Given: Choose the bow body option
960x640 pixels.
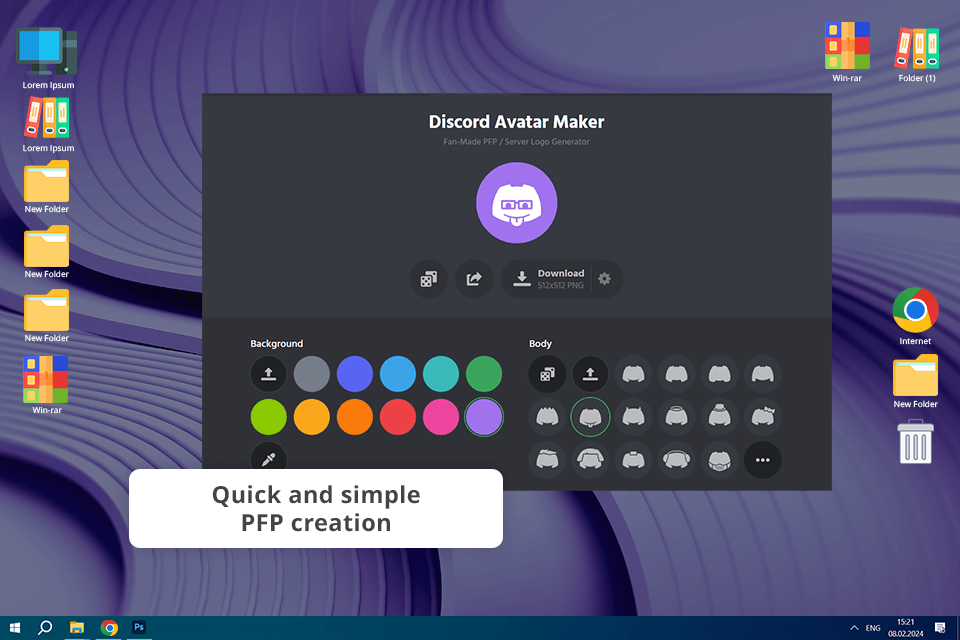Looking at the screenshot, I should point(763,416).
